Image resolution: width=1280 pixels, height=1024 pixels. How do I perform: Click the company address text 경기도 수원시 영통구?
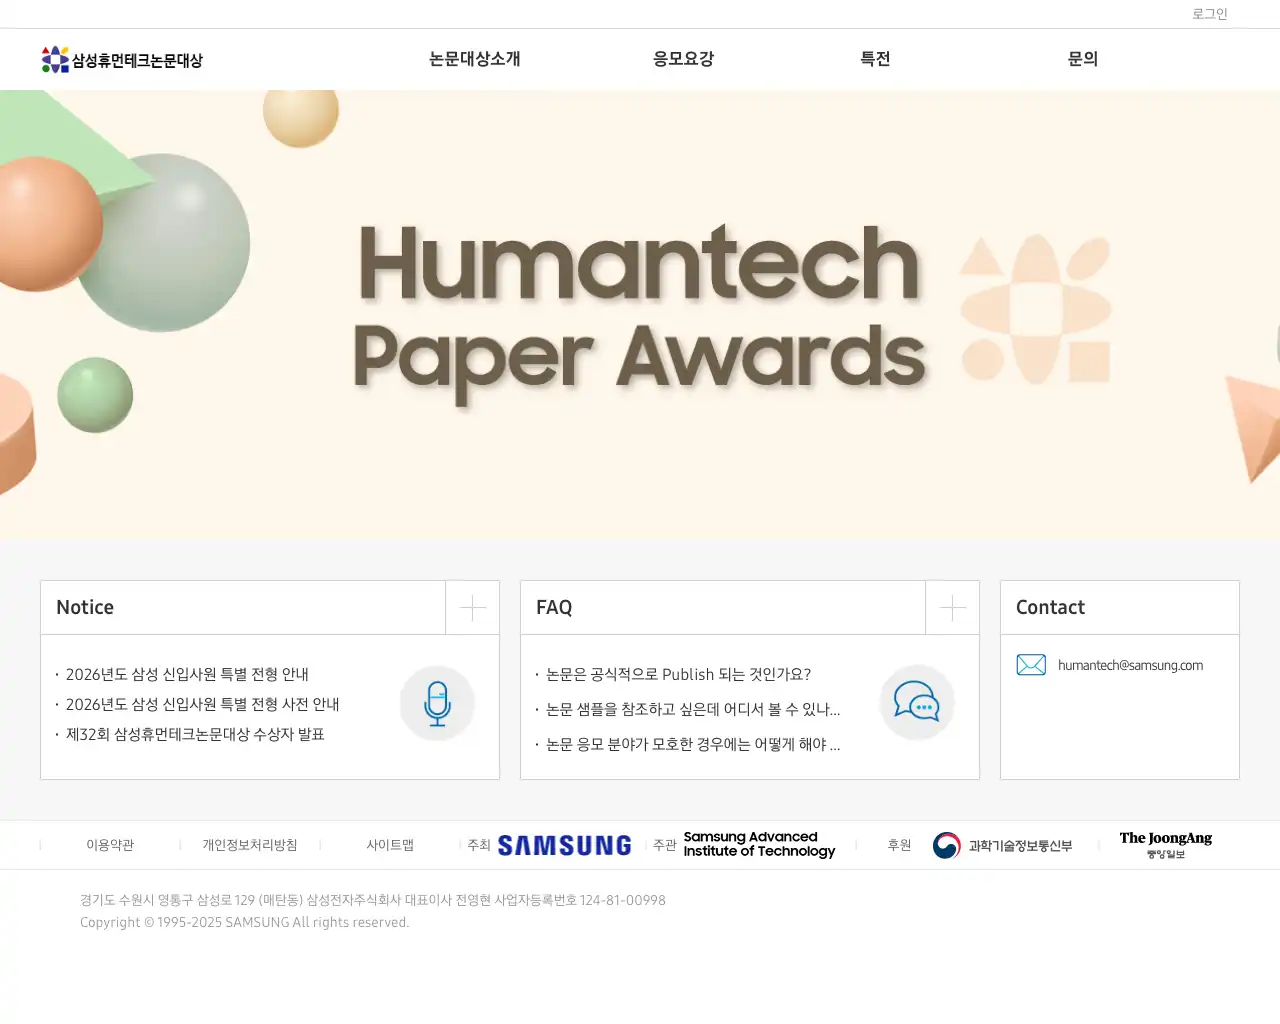click(x=373, y=900)
